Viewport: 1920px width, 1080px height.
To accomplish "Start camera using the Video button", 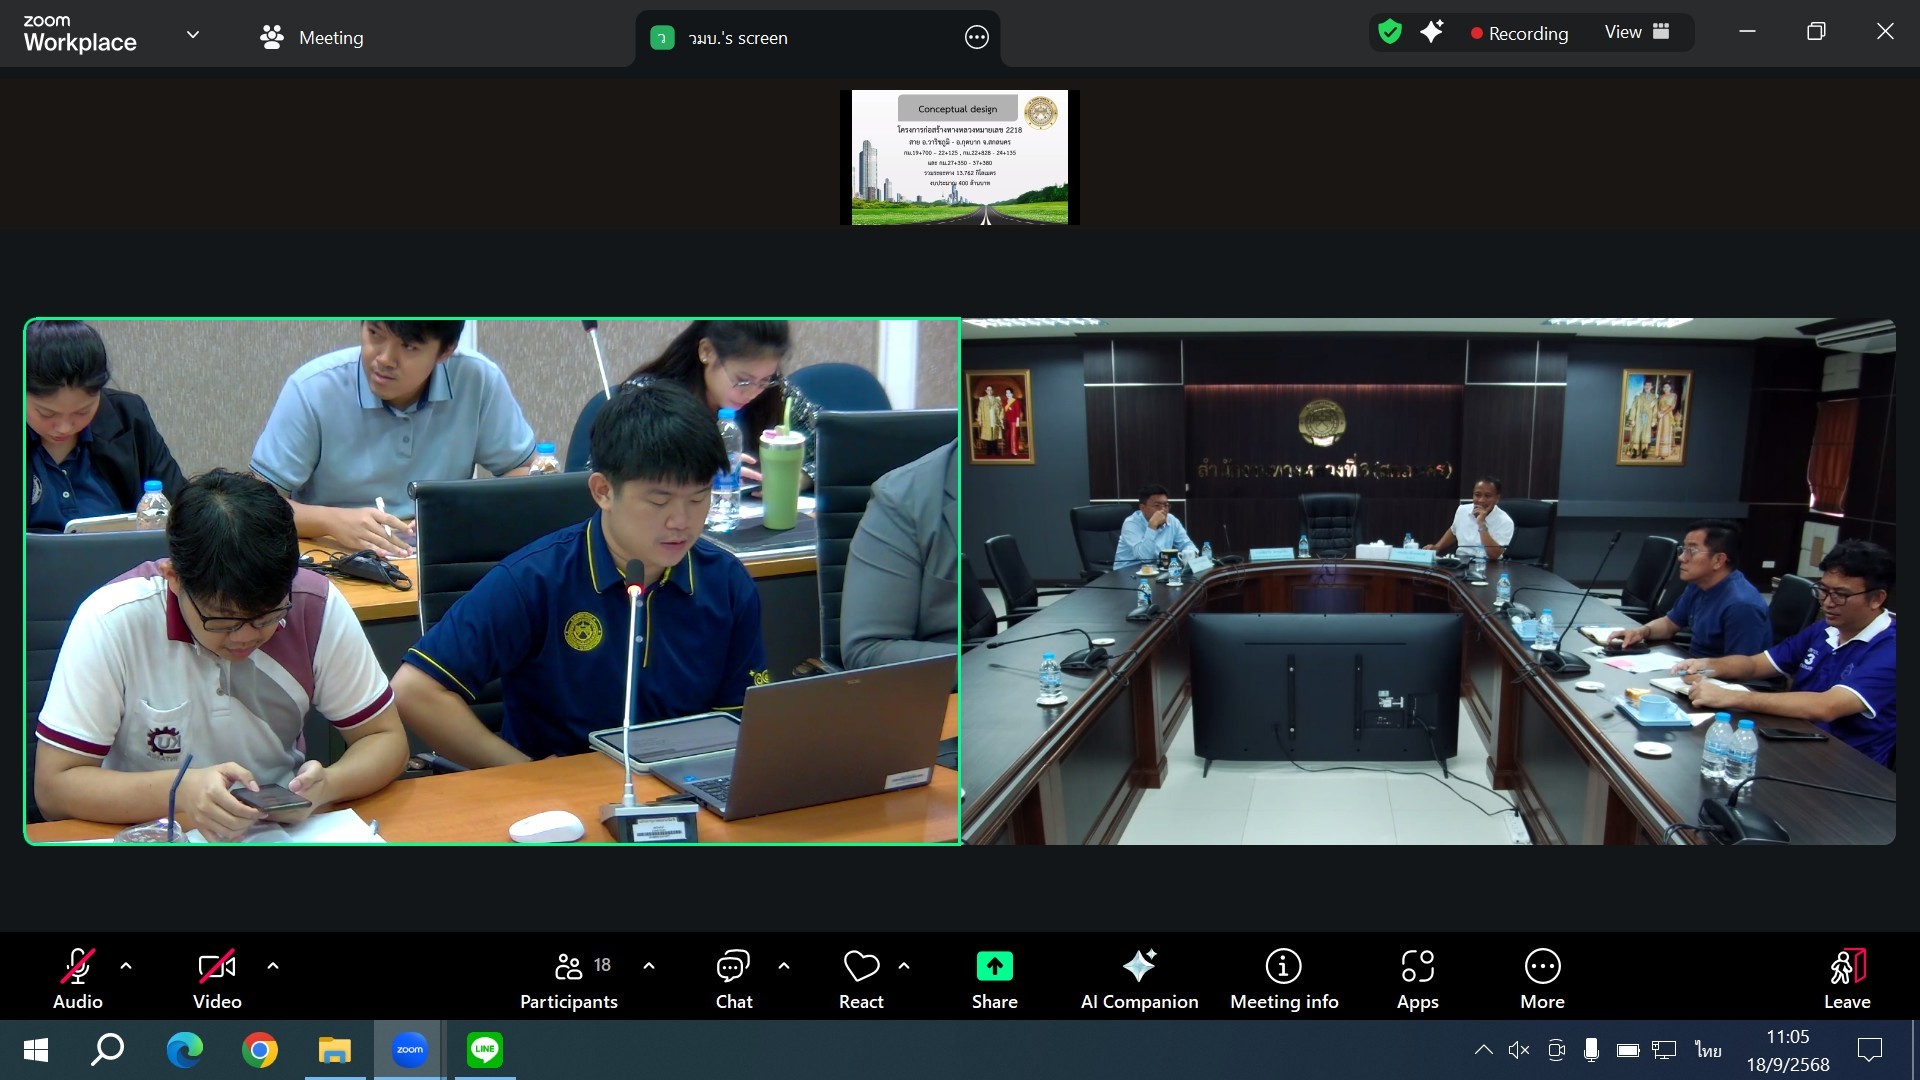I will [217, 978].
